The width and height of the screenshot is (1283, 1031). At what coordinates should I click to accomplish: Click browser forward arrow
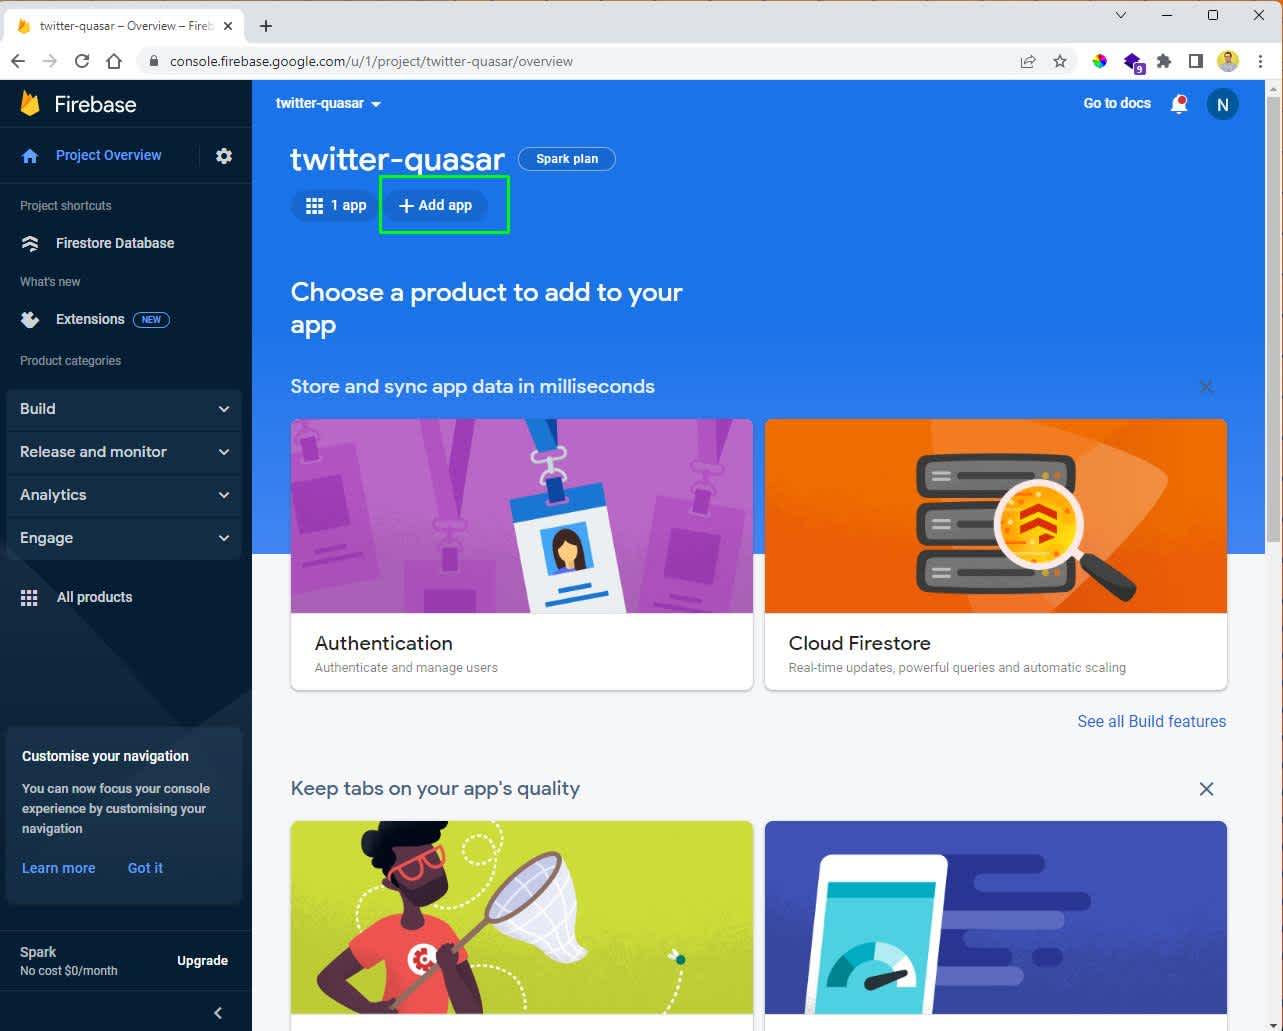(50, 61)
